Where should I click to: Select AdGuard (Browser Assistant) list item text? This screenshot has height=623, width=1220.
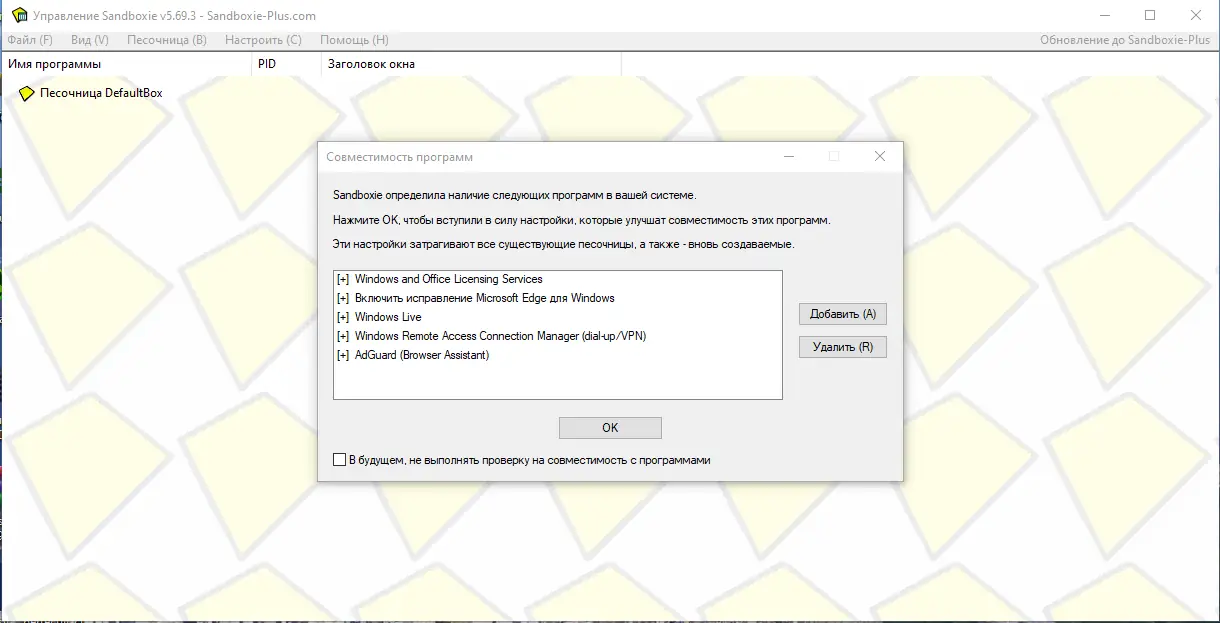click(422, 355)
